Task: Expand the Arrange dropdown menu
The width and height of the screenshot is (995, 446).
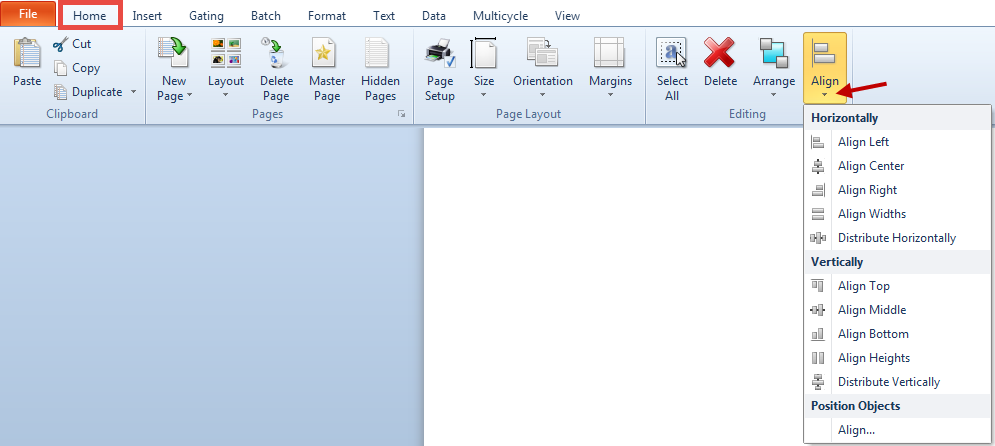Action: point(774,95)
